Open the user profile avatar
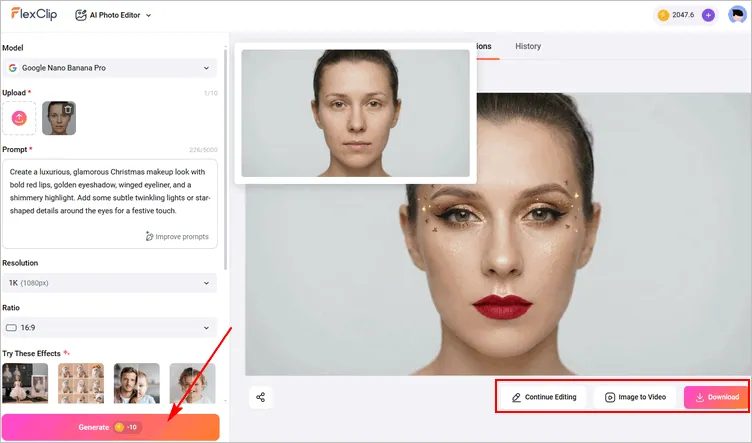752x443 pixels. (x=737, y=15)
